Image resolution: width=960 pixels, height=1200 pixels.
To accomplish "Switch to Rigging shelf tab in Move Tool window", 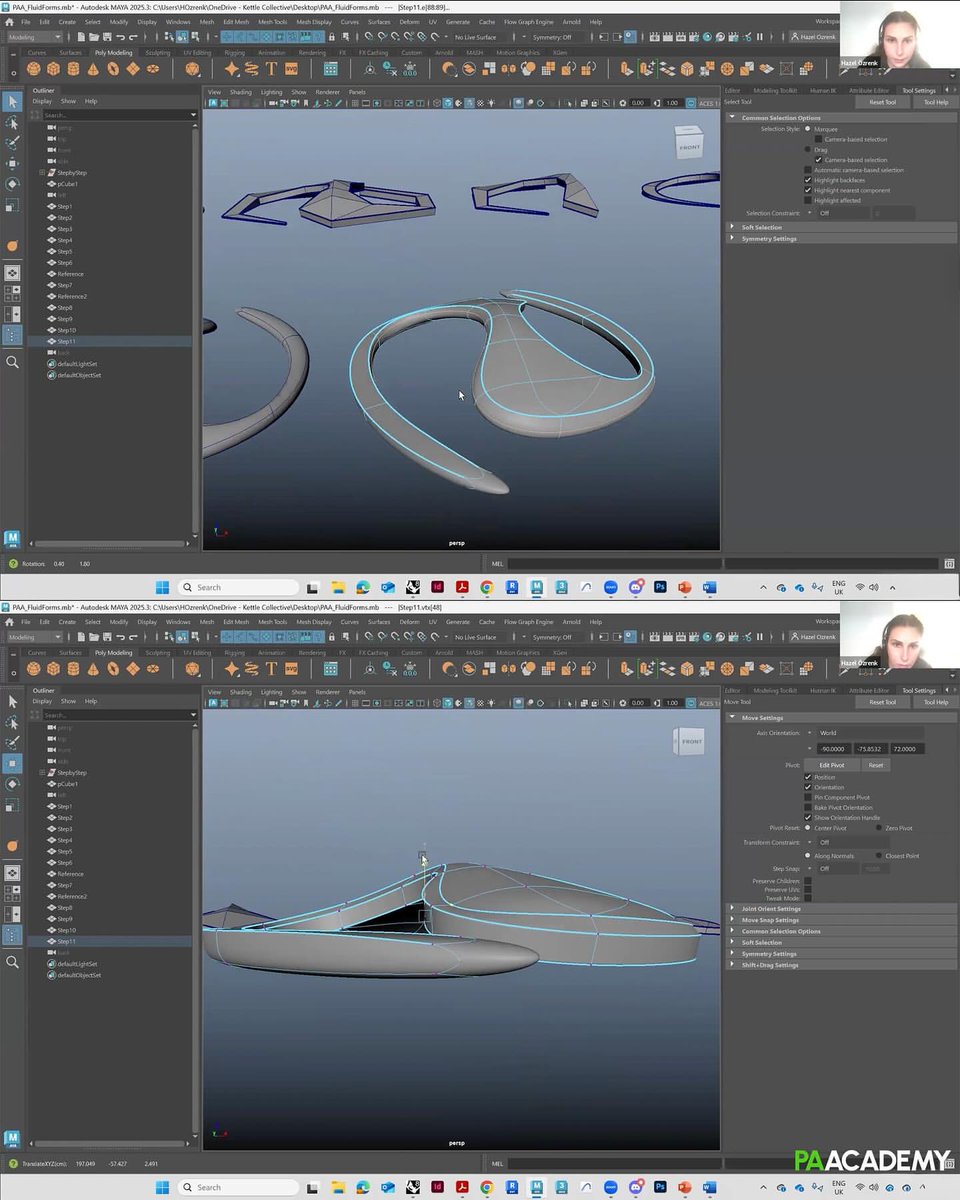I will point(234,652).
